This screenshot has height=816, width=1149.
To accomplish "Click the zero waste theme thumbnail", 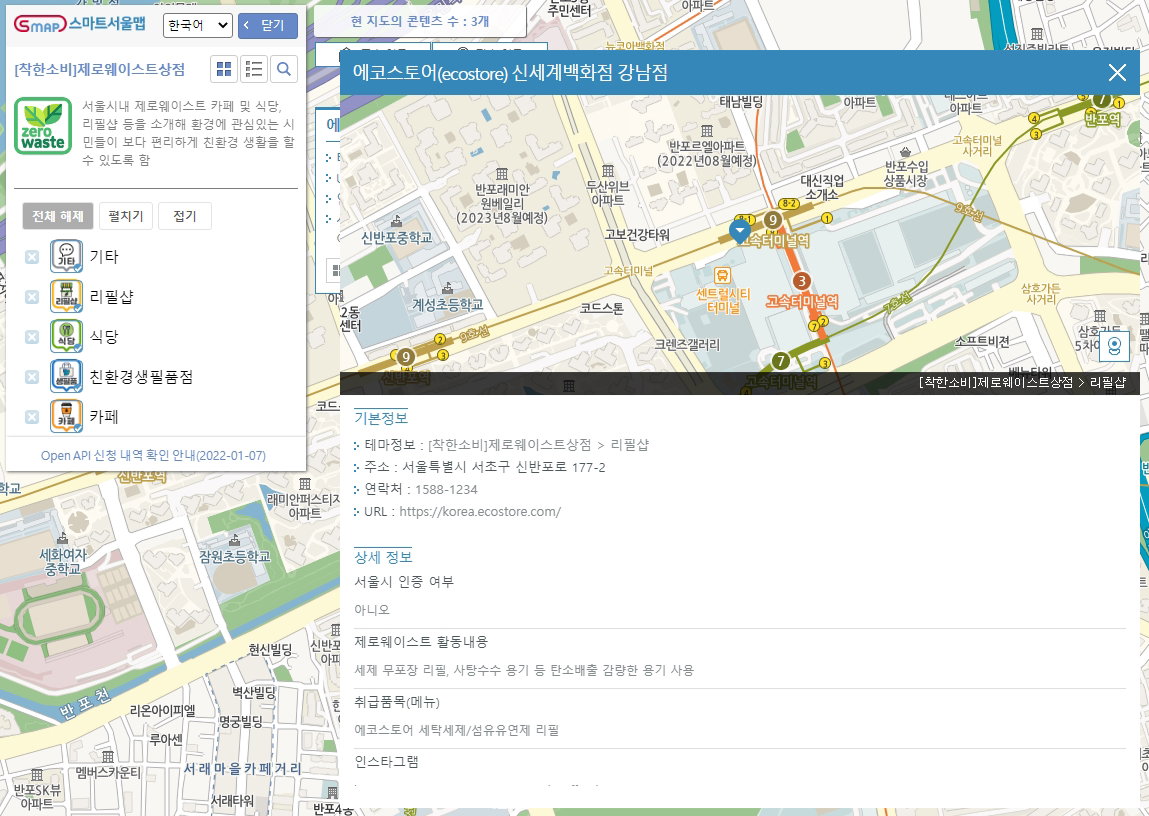I will pyautogui.click(x=43, y=126).
